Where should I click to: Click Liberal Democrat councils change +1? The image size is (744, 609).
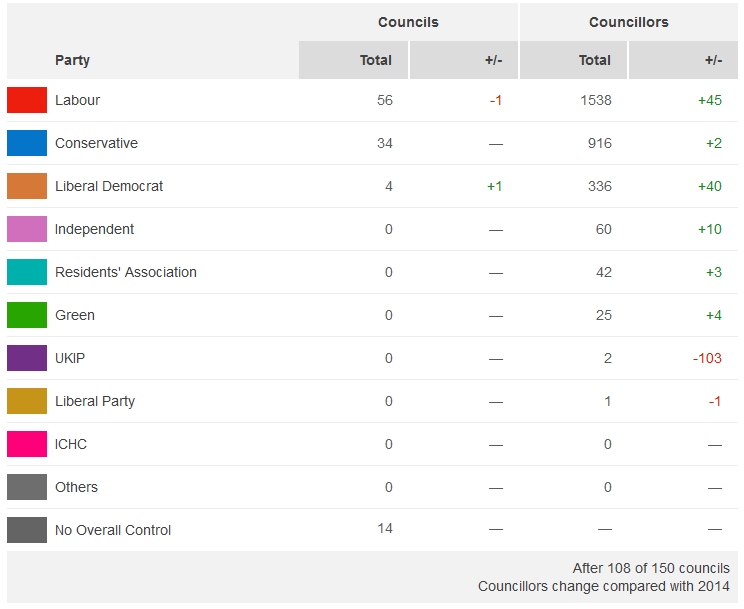pyautogui.click(x=494, y=186)
